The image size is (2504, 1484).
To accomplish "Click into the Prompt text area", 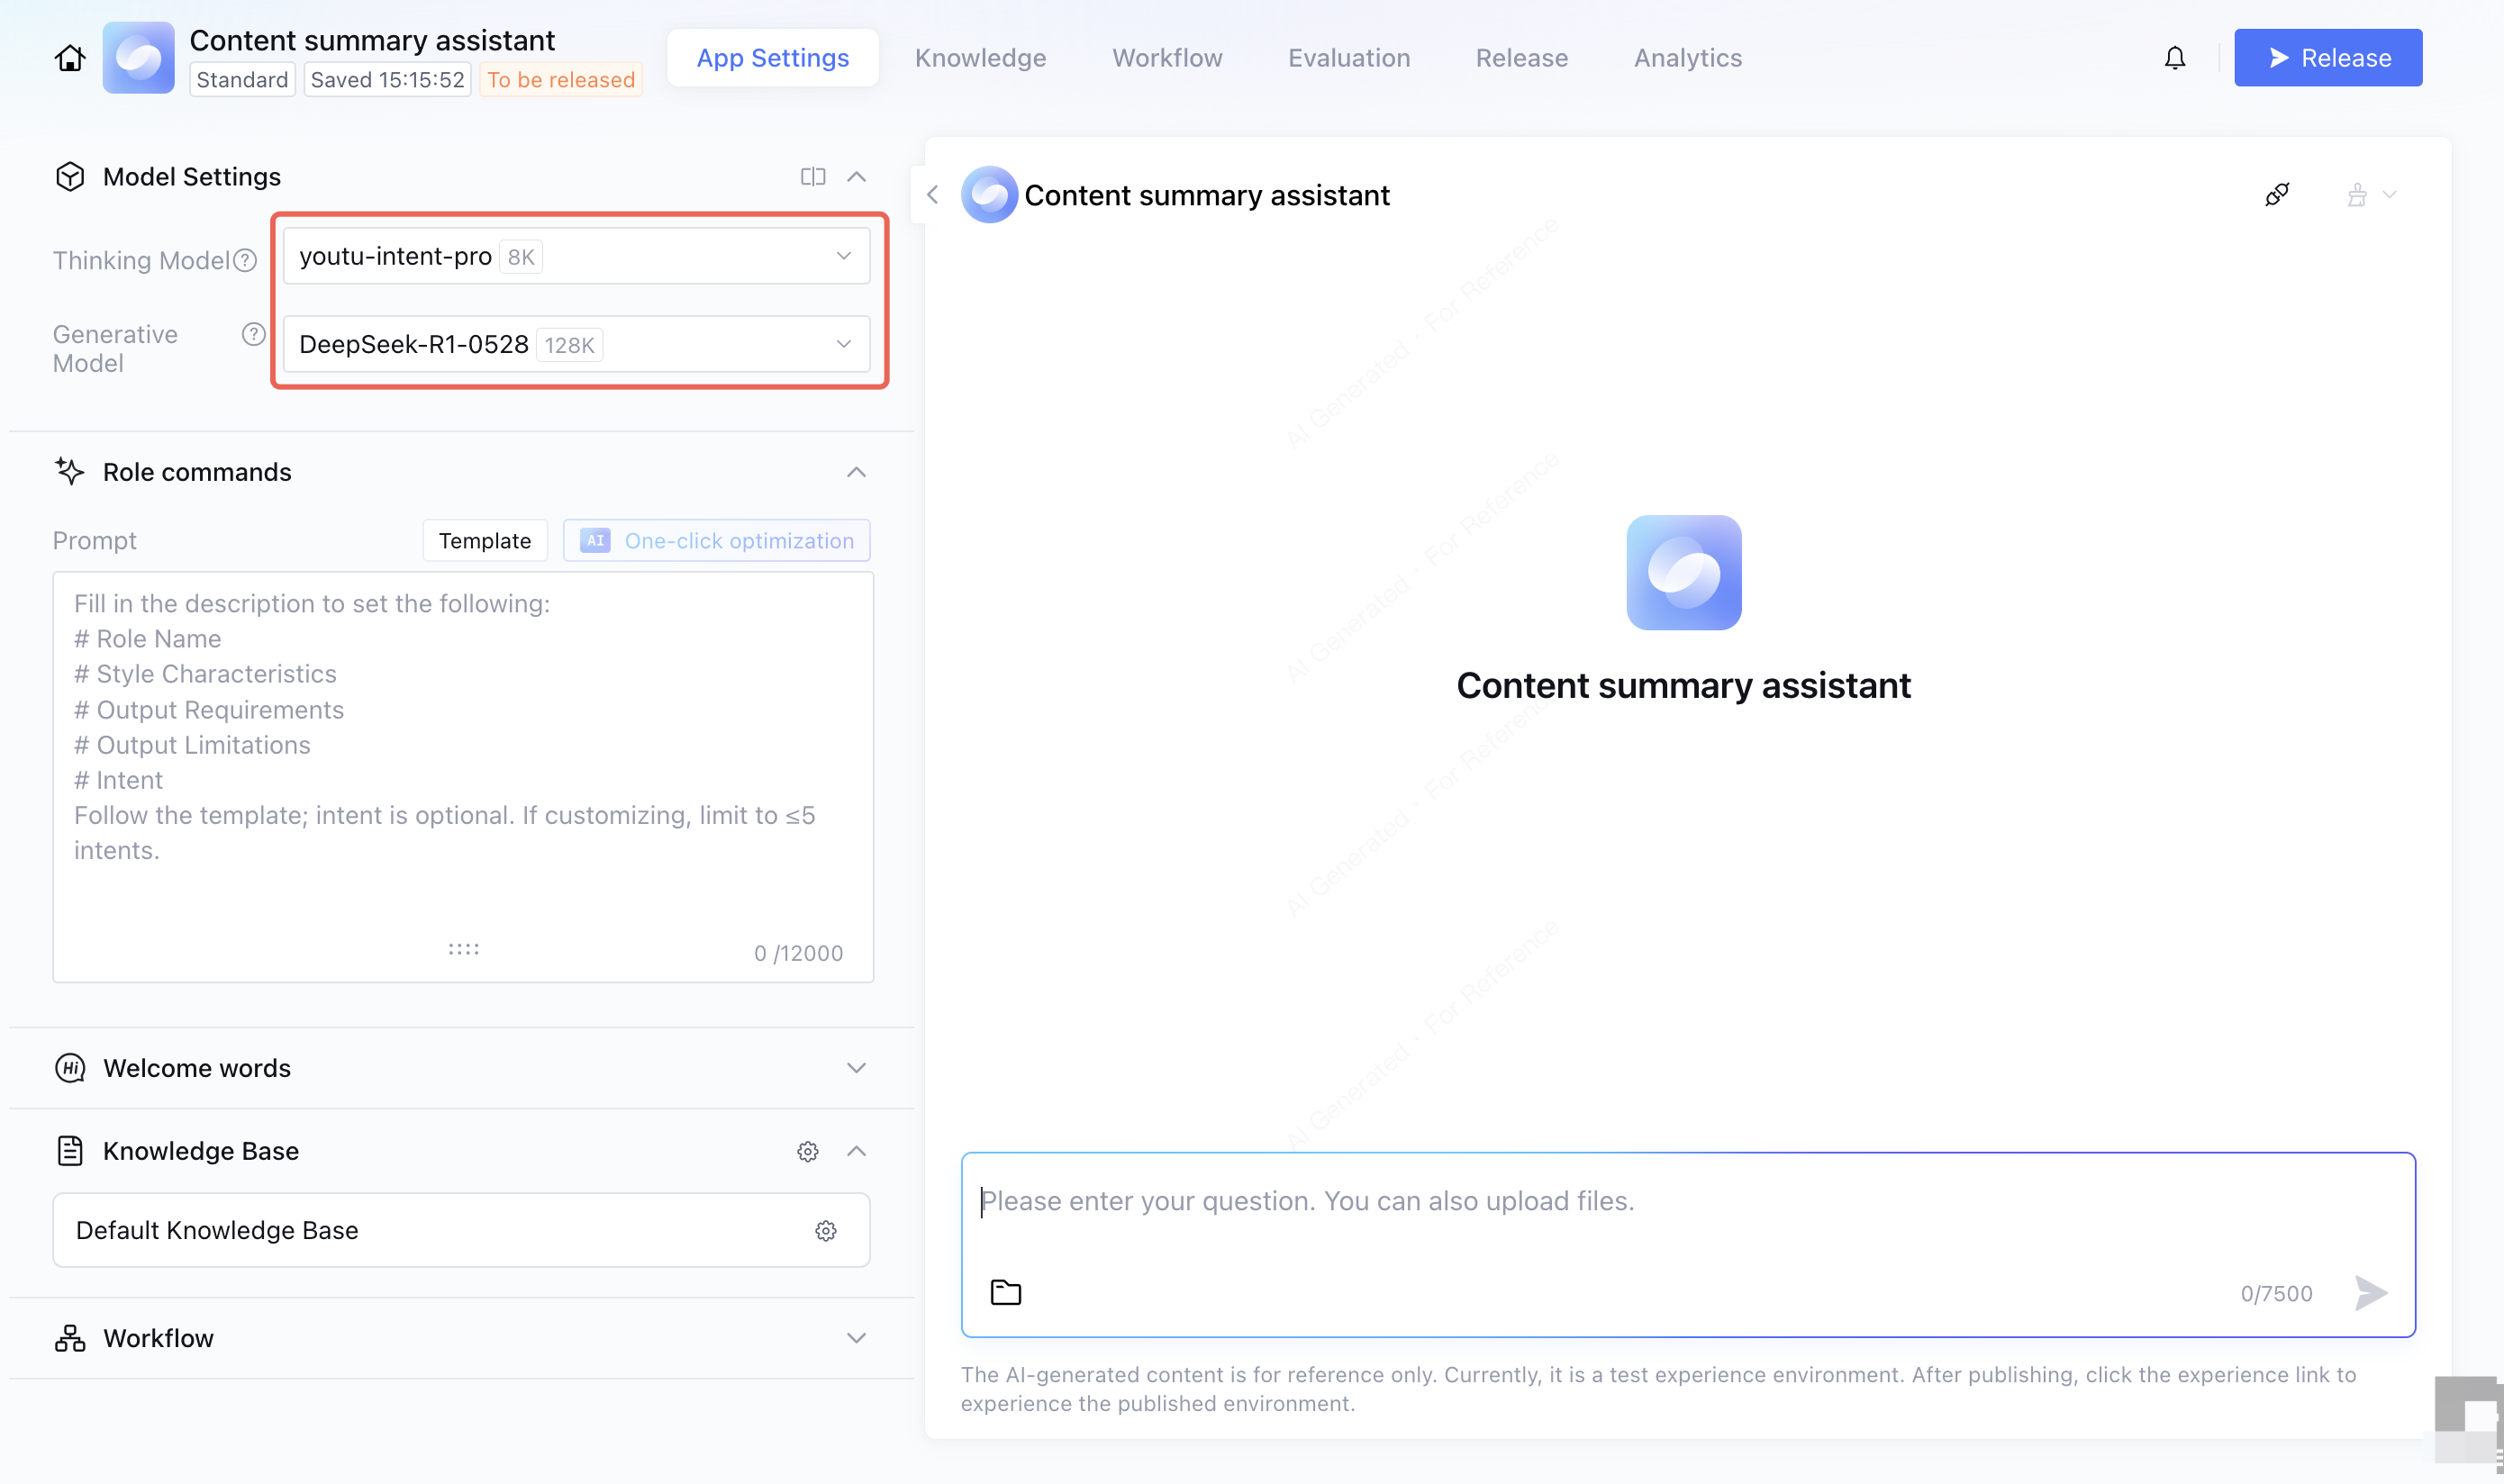I will (462, 760).
